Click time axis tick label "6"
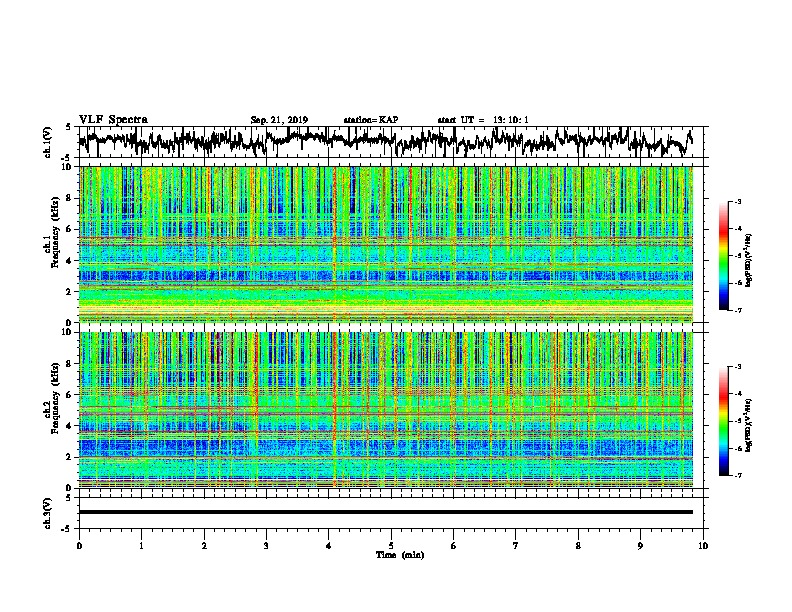Viewport: 792px width, 612px height. (454, 546)
